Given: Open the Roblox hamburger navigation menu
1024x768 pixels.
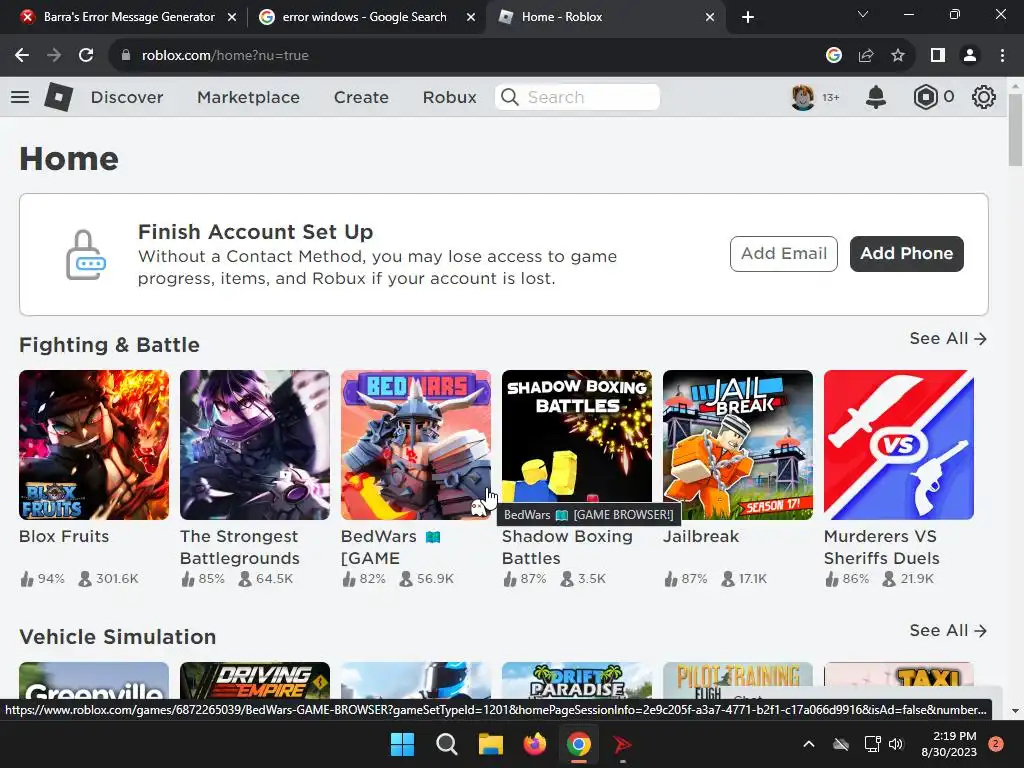Looking at the screenshot, I should point(20,97).
